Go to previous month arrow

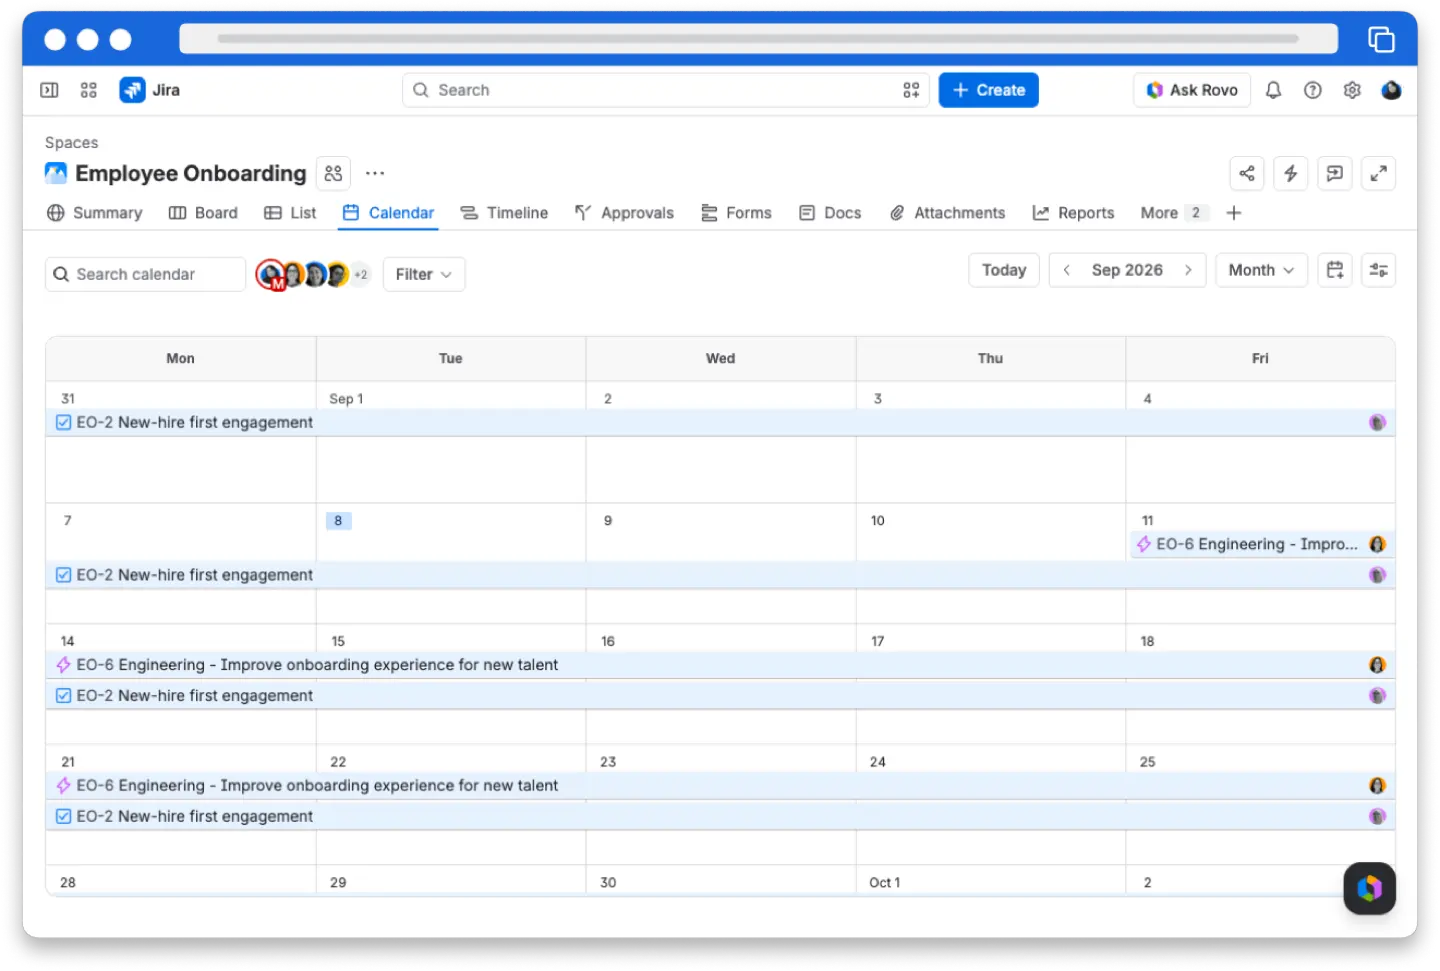[x=1067, y=270]
